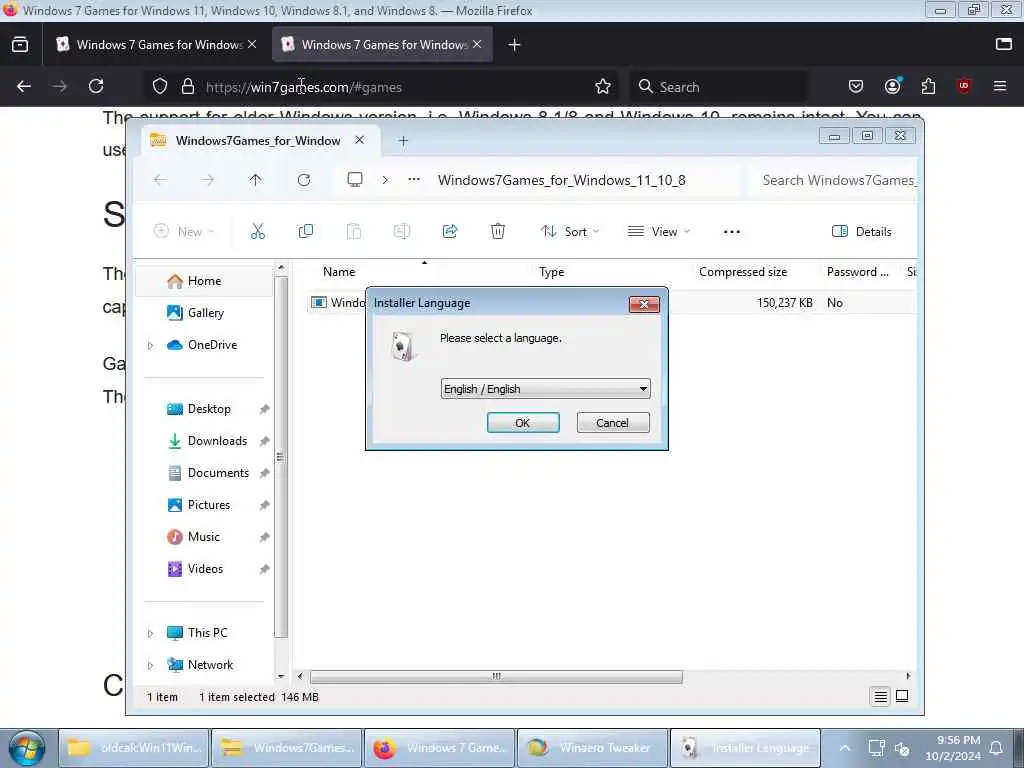Click the Share icon in Explorer toolbar

[450, 231]
